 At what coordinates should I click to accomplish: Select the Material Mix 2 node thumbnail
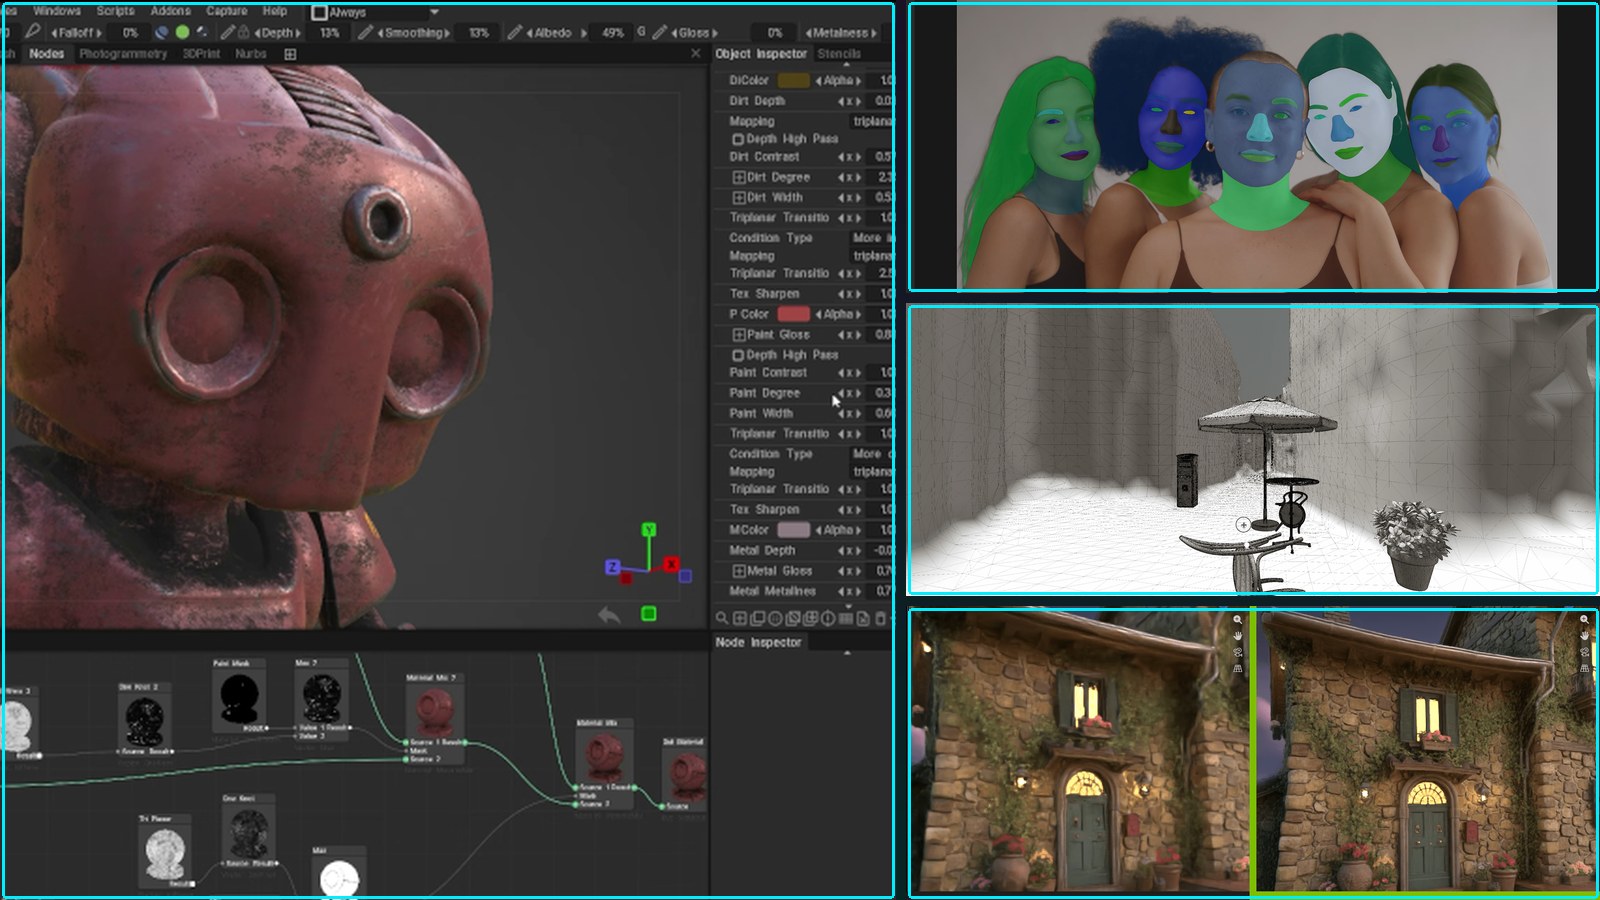(x=433, y=710)
